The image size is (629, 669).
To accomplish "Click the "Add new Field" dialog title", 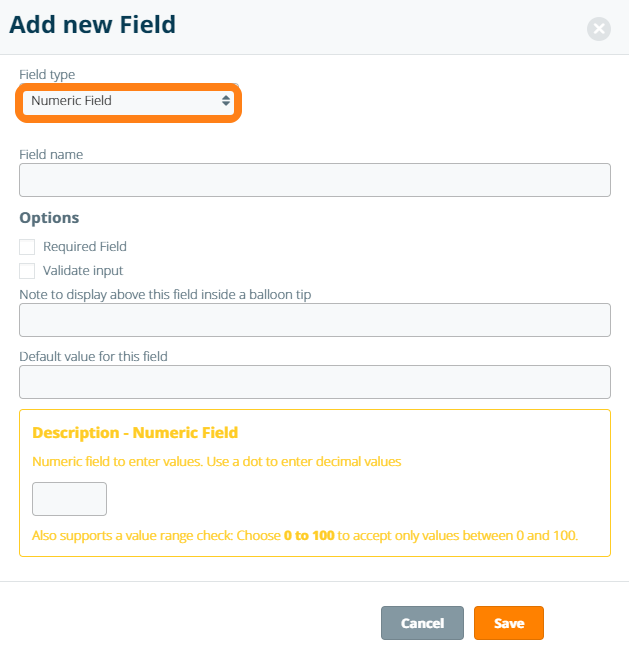I will 92,25.
